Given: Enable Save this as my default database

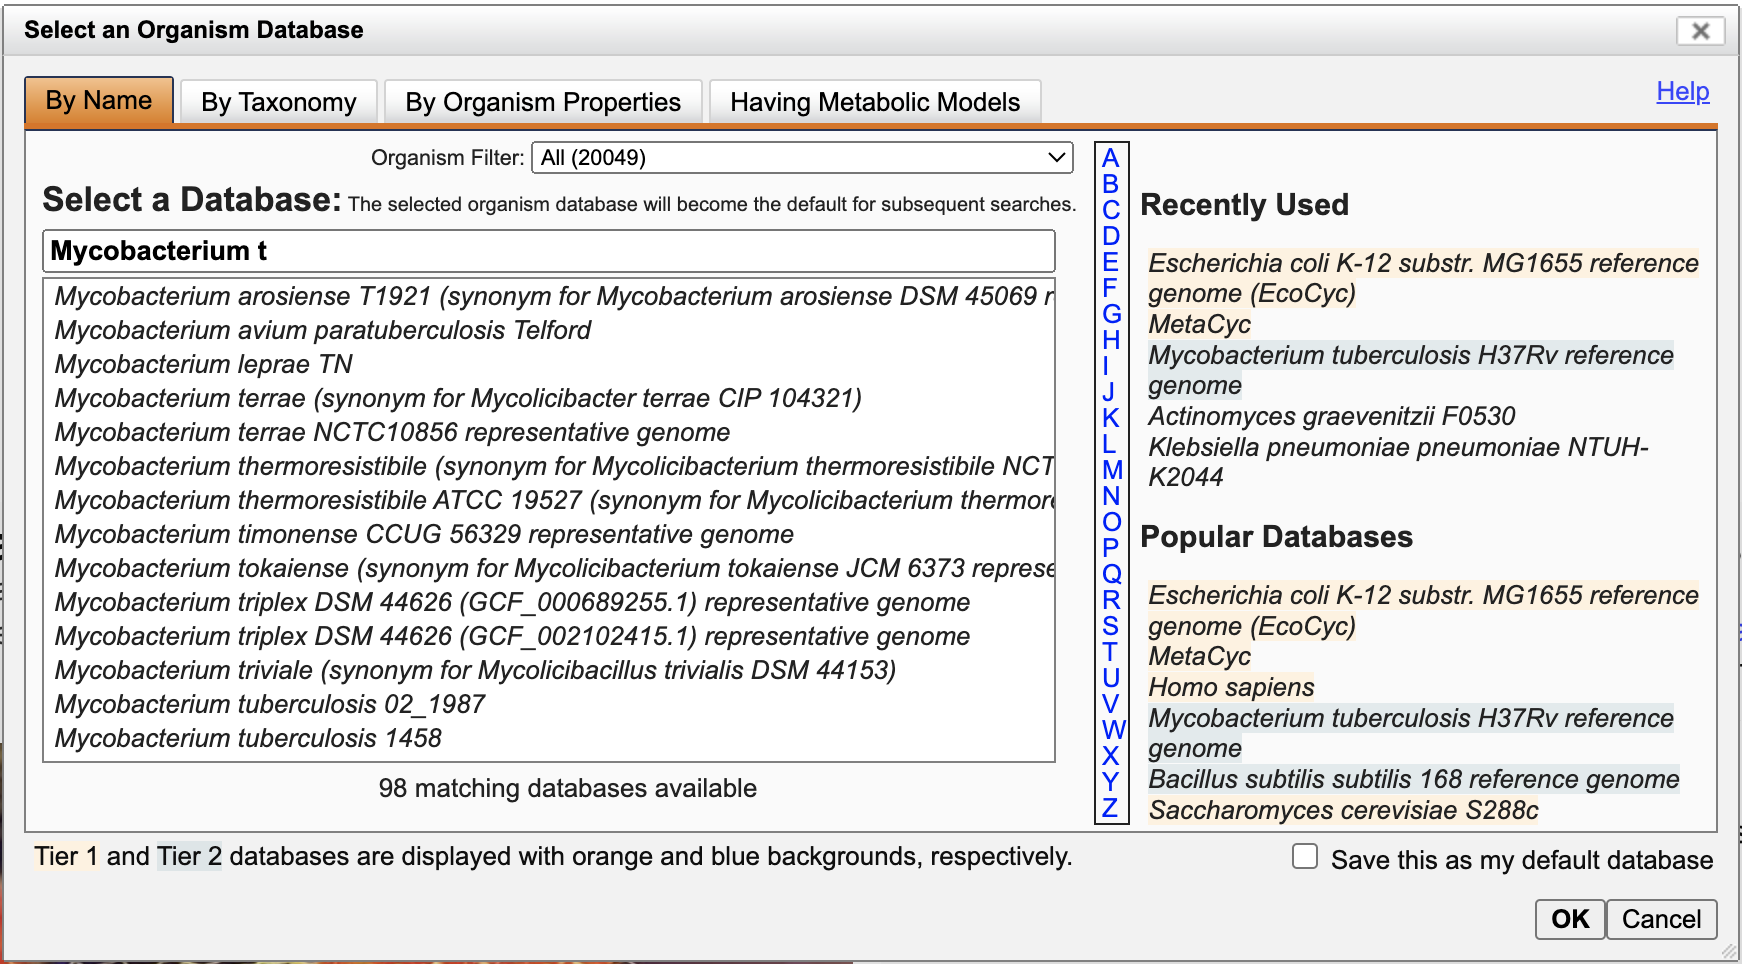Looking at the screenshot, I should (1305, 857).
